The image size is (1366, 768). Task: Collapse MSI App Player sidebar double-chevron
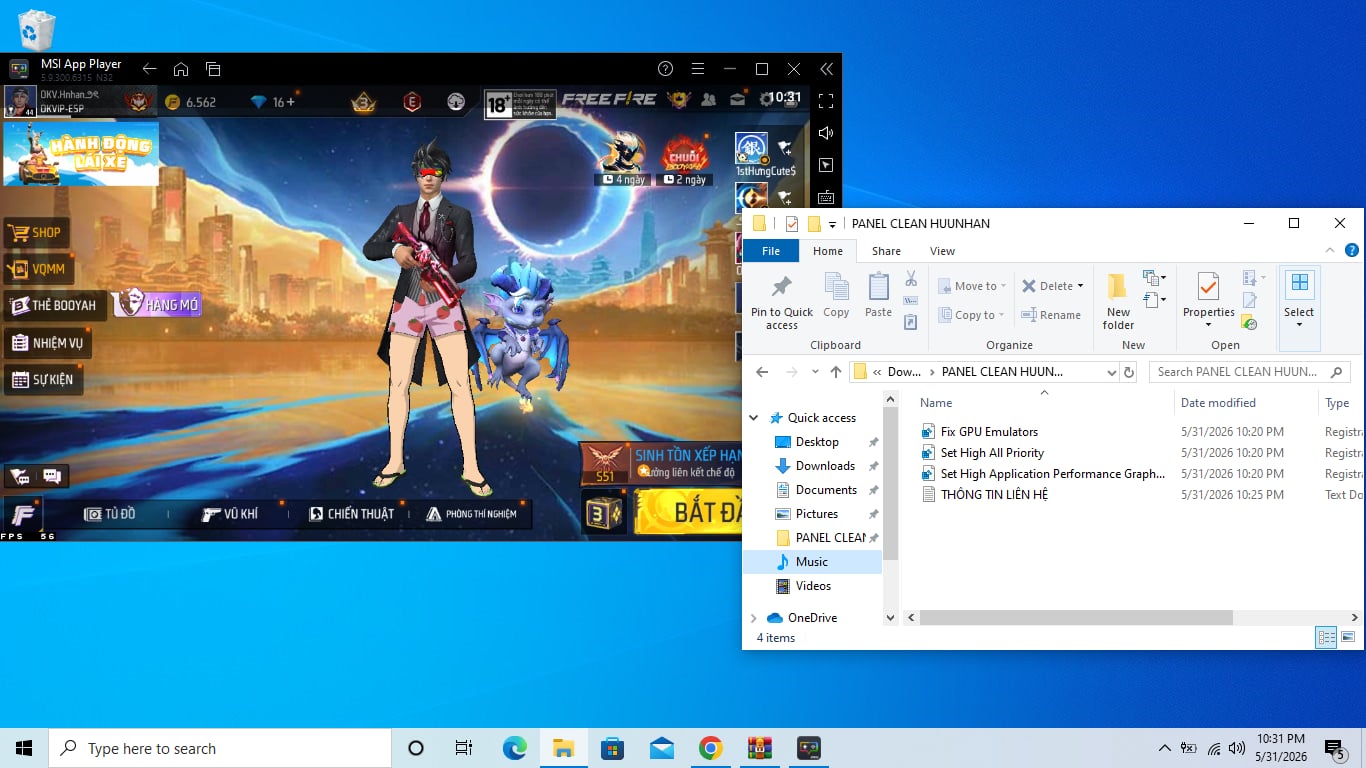(826, 69)
